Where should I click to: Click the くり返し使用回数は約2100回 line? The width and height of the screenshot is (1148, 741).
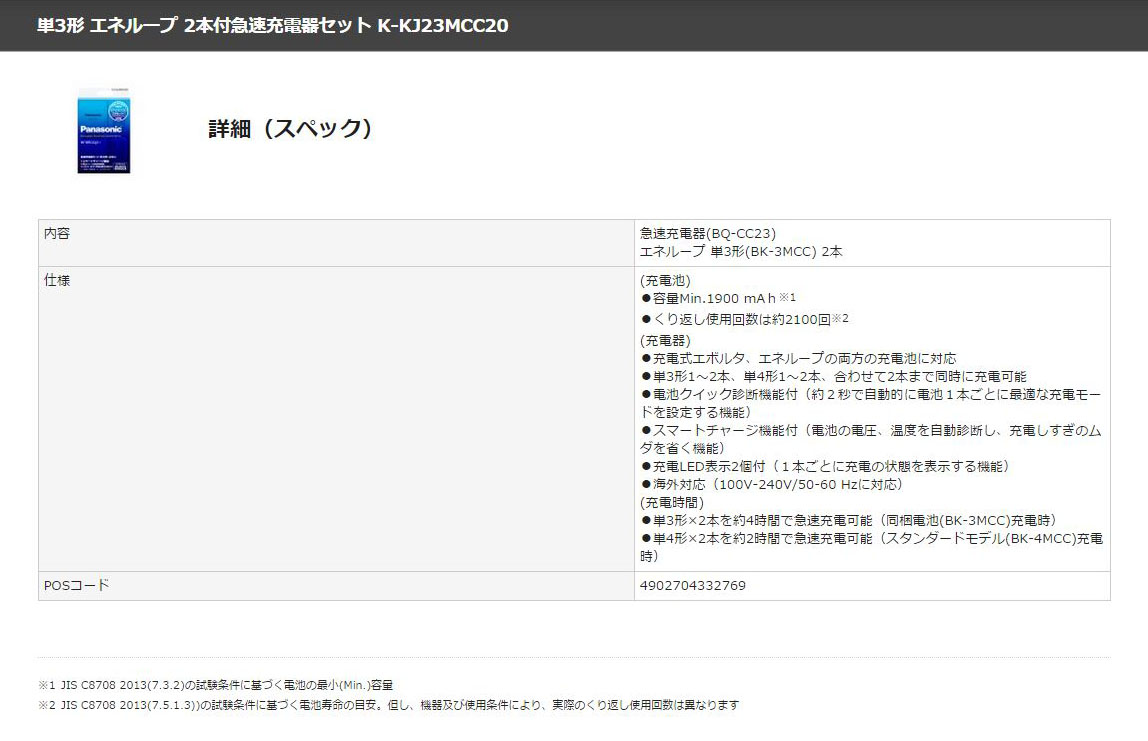(x=745, y=319)
